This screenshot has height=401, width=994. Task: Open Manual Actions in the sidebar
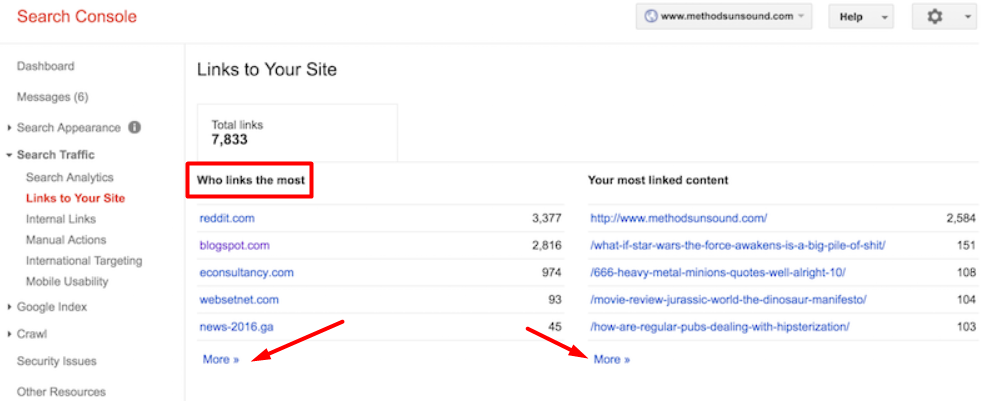pyautogui.click(x=66, y=240)
